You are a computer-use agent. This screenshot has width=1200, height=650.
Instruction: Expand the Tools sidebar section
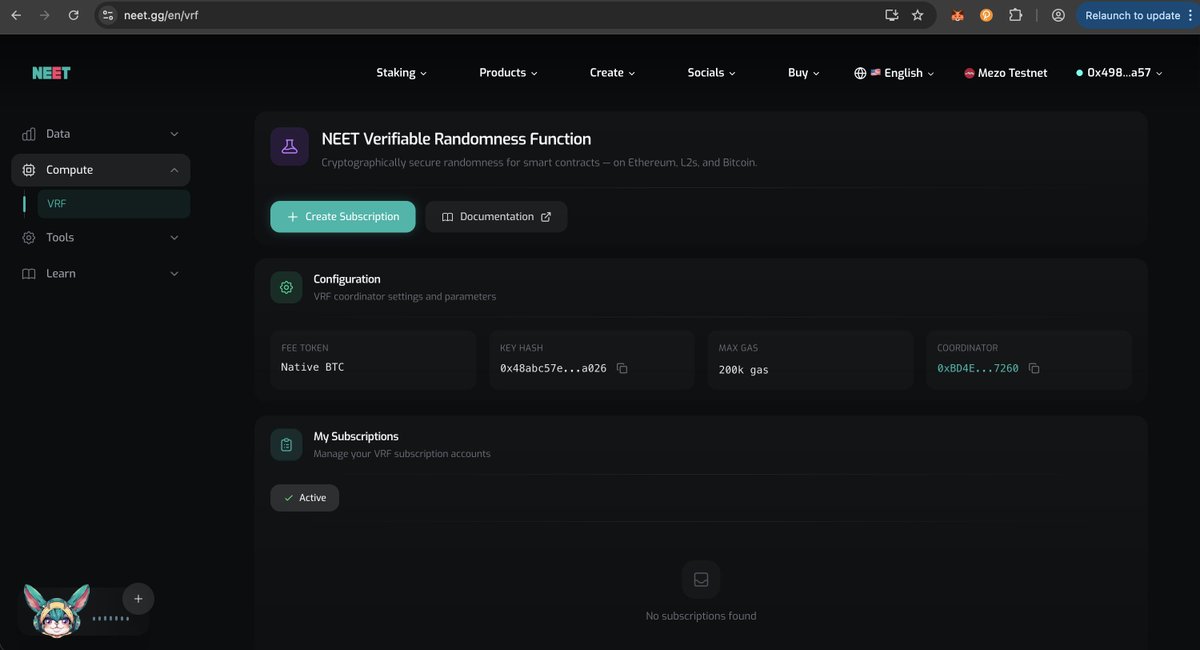click(101, 237)
